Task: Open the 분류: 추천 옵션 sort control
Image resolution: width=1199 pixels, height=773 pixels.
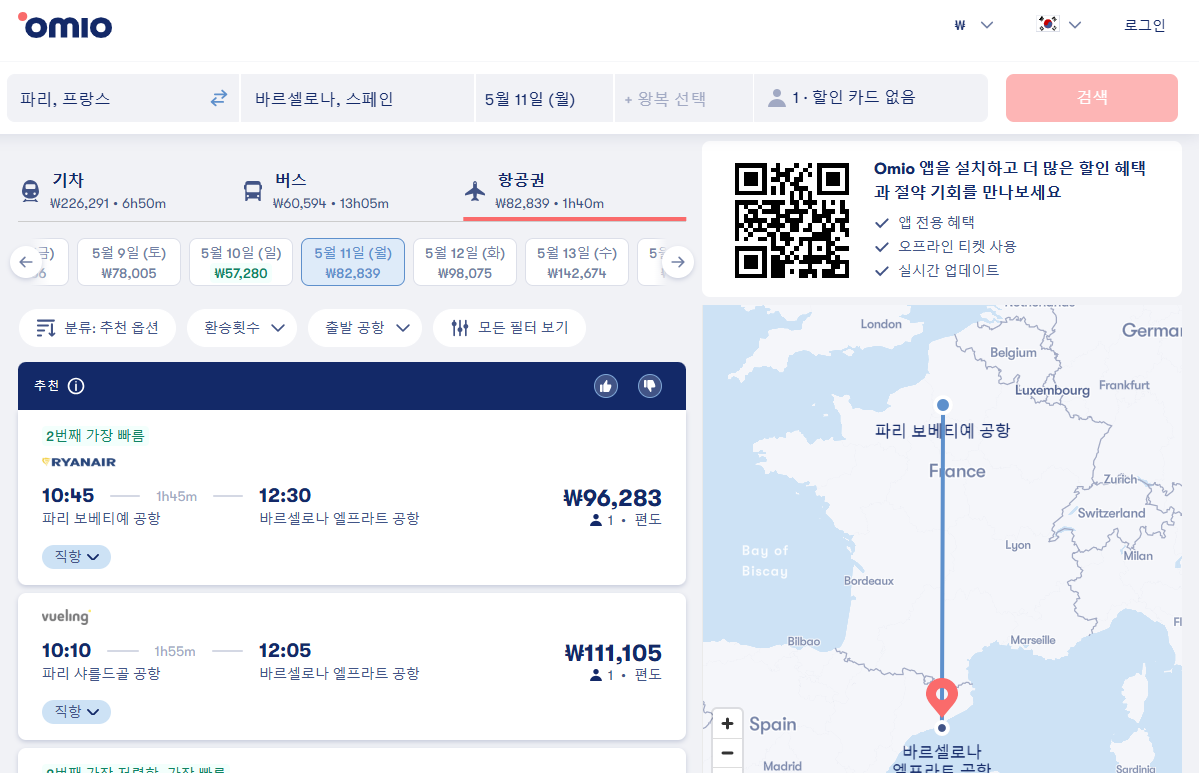Action: point(97,328)
